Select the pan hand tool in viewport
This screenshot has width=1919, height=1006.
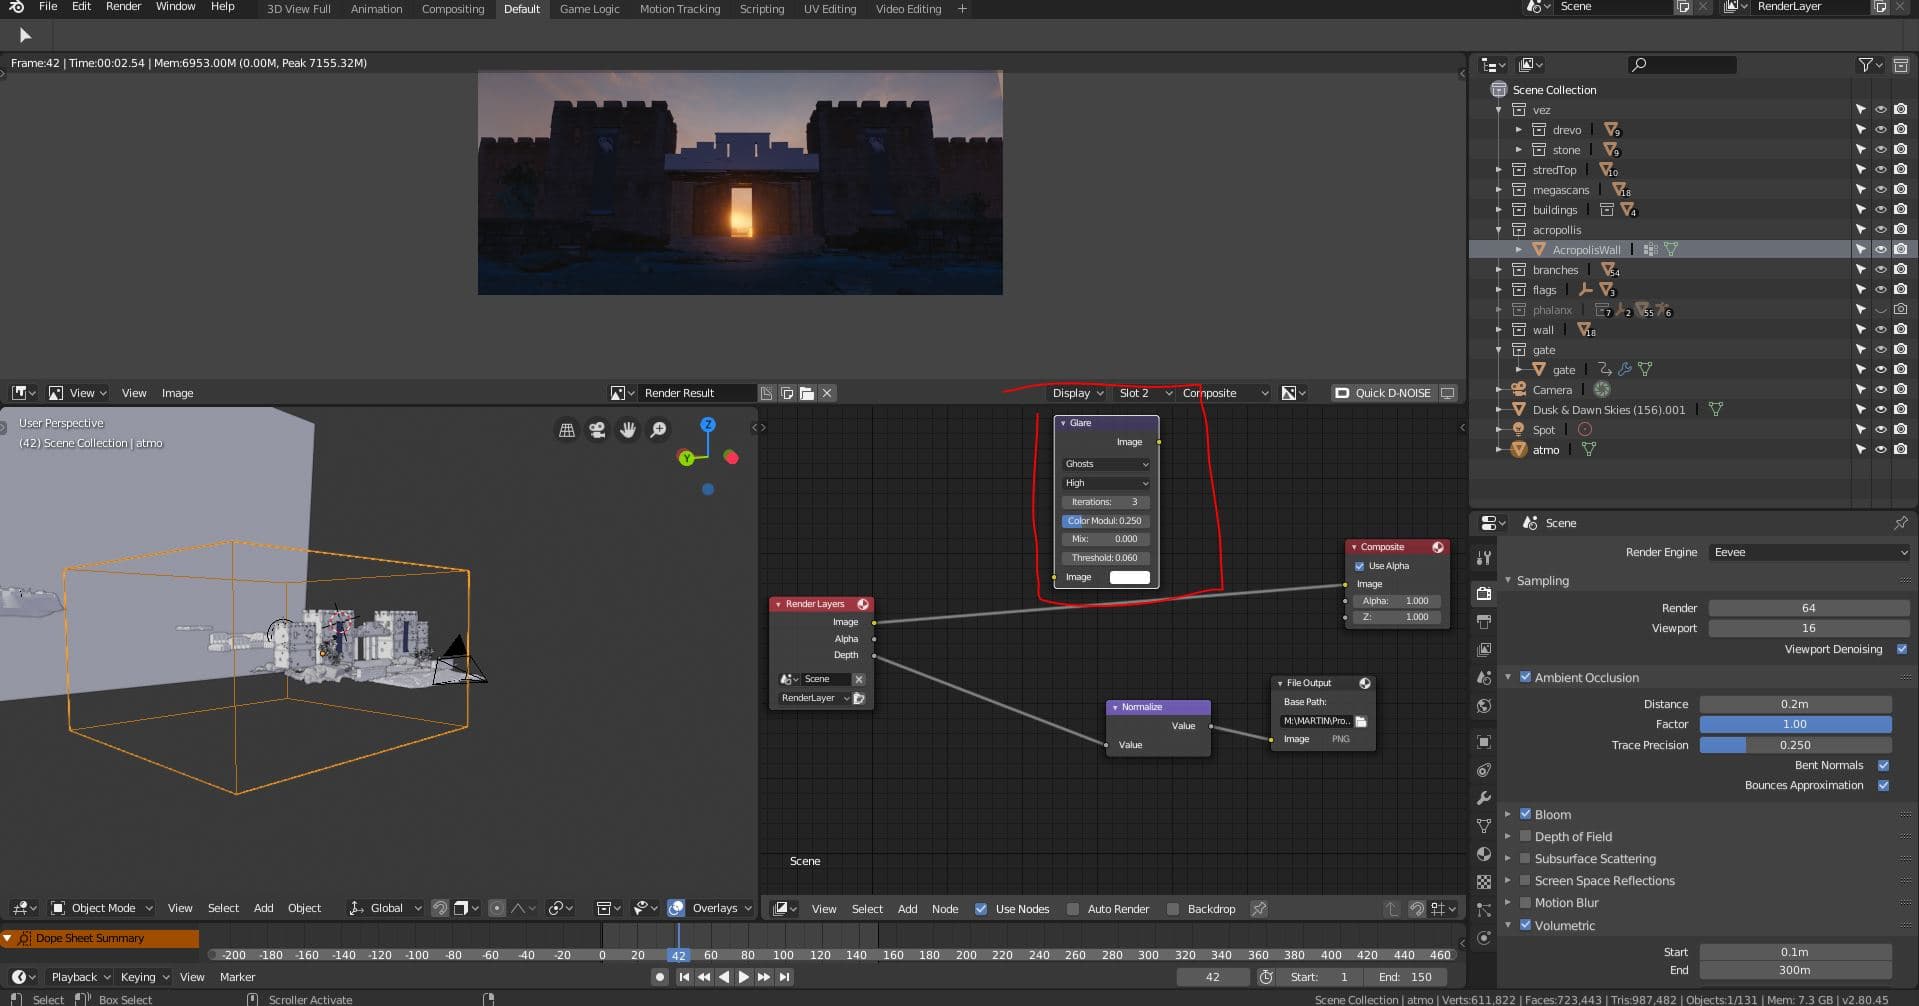pos(628,430)
